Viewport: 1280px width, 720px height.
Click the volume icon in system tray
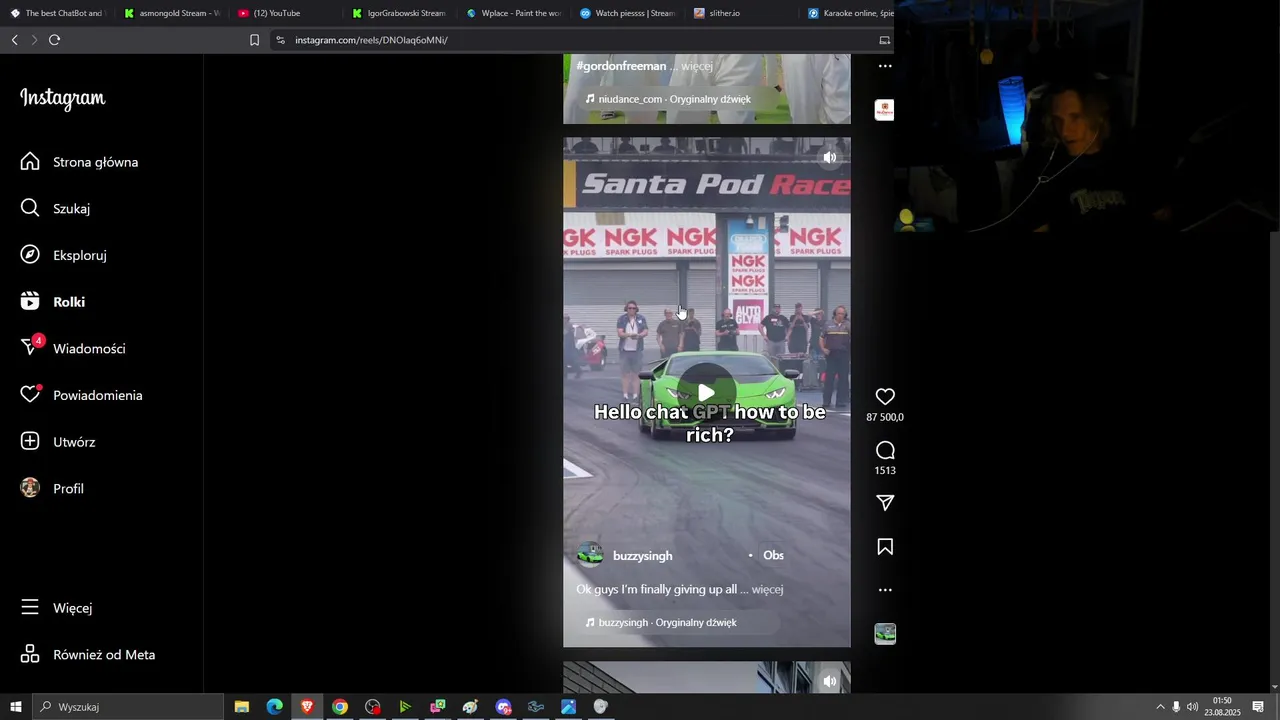click(x=1192, y=707)
